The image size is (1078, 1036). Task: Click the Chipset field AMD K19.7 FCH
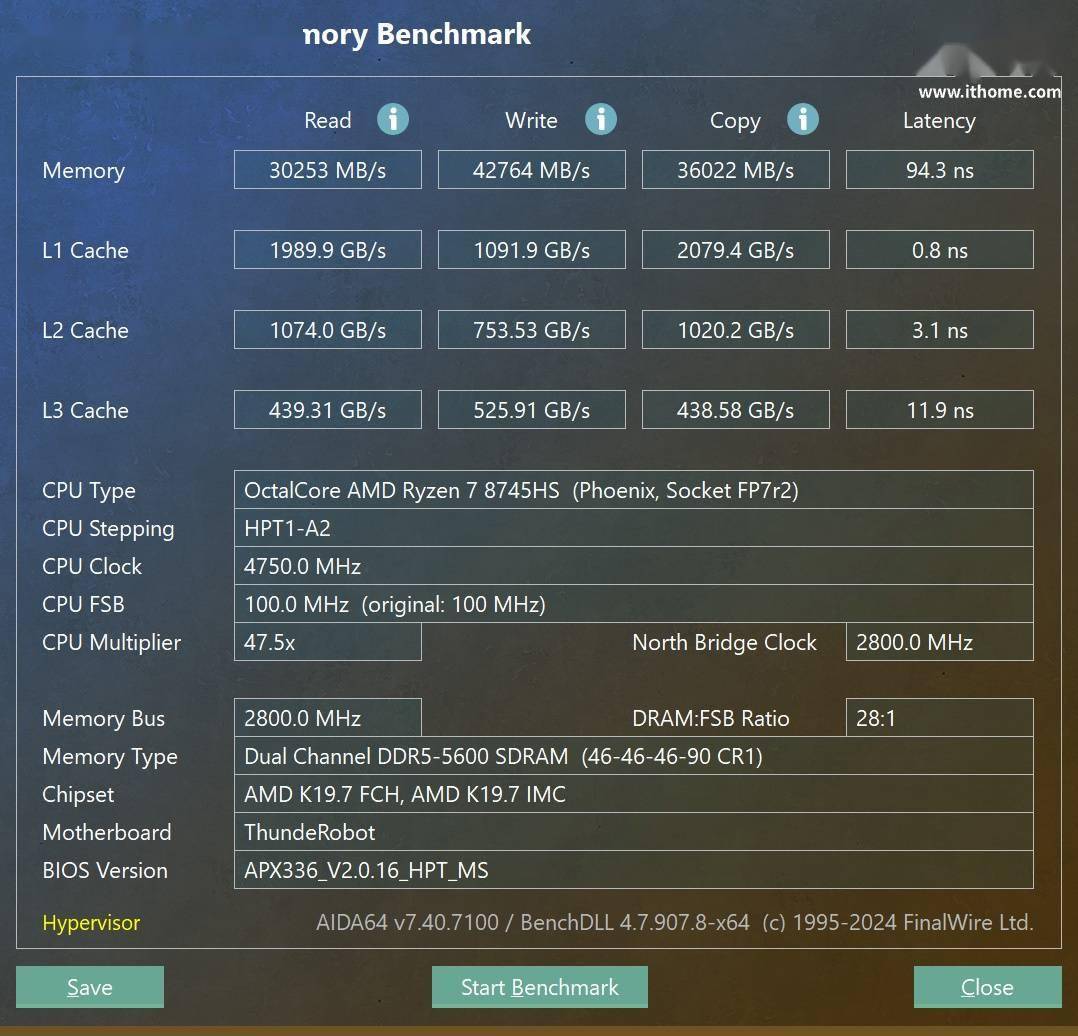[634, 794]
